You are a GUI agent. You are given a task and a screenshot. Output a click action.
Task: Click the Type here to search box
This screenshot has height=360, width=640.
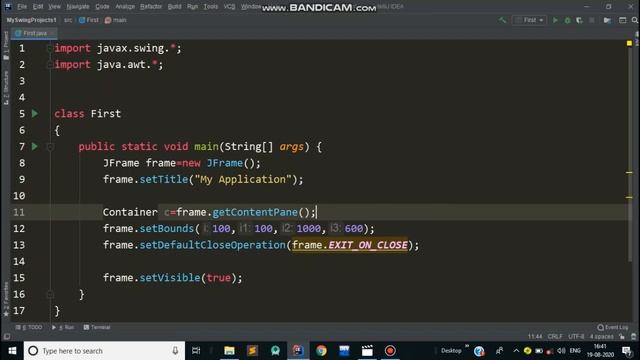pos(104,351)
